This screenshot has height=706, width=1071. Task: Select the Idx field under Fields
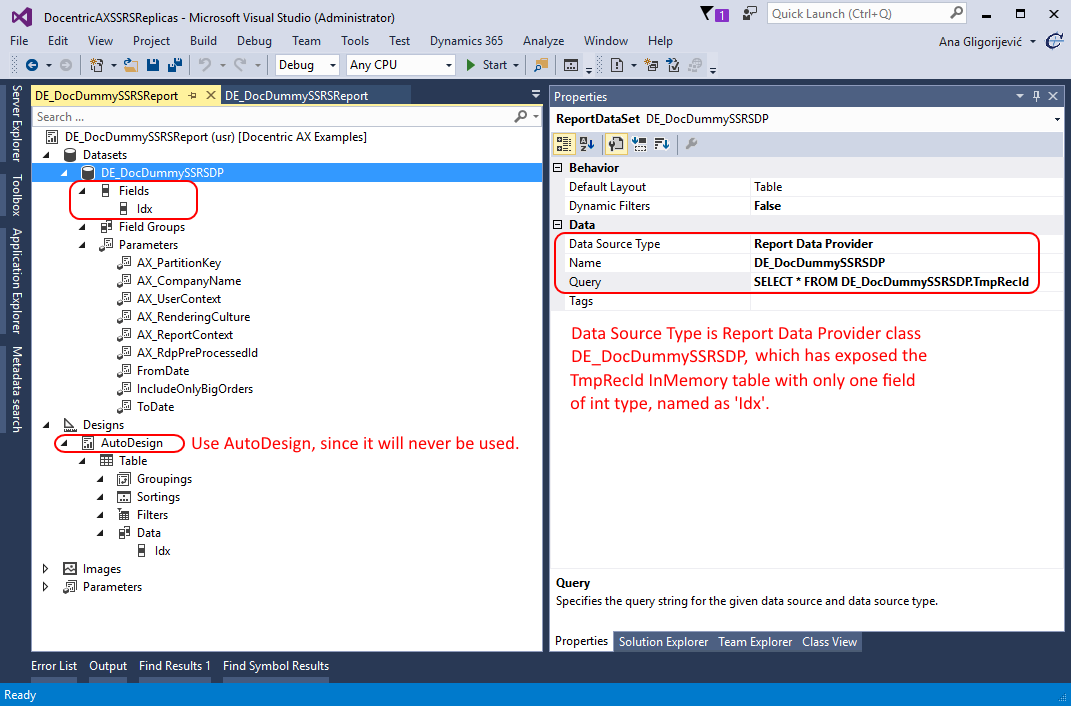(x=145, y=209)
